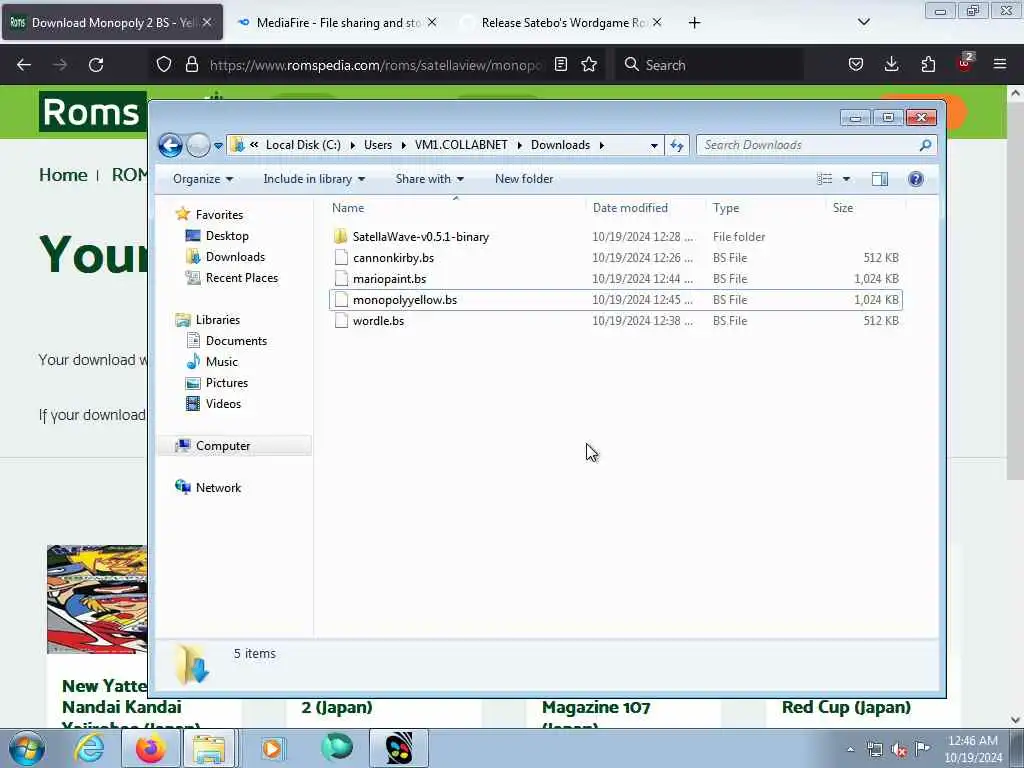Open the recent locations dropdown arrow
Image resolution: width=1024 pixels, height=768 pixels.
[218, 146]
